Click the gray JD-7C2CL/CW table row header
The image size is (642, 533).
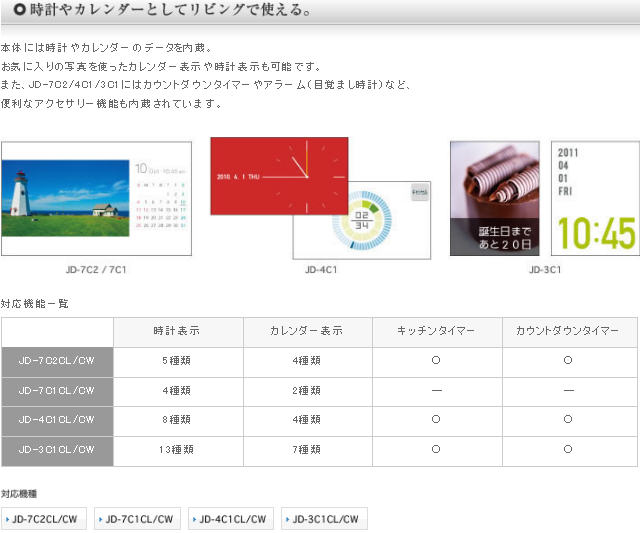coord(57,361)
